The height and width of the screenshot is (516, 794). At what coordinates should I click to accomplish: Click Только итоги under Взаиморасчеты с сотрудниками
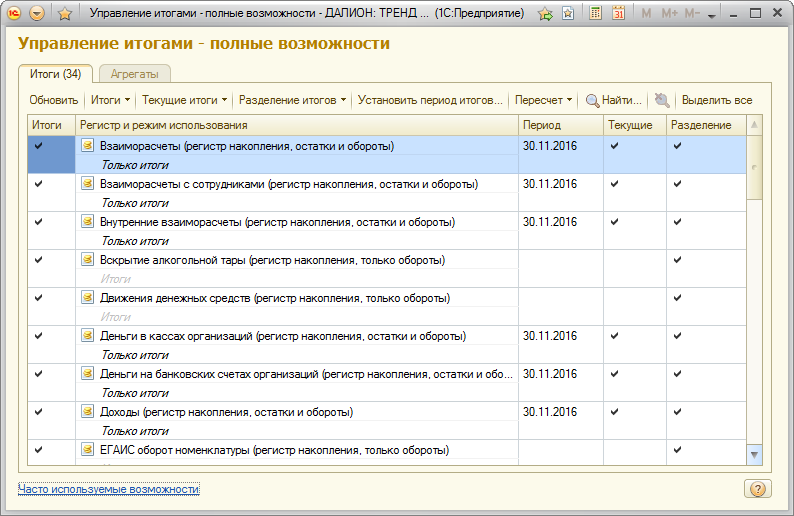coord(135,203)
